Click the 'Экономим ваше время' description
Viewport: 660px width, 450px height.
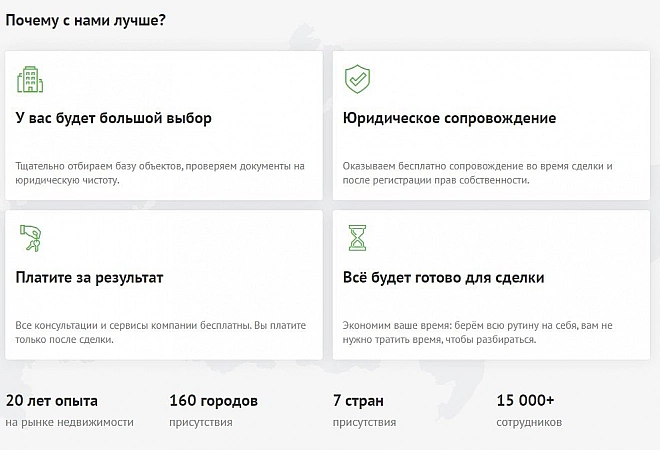pos(477,332)
